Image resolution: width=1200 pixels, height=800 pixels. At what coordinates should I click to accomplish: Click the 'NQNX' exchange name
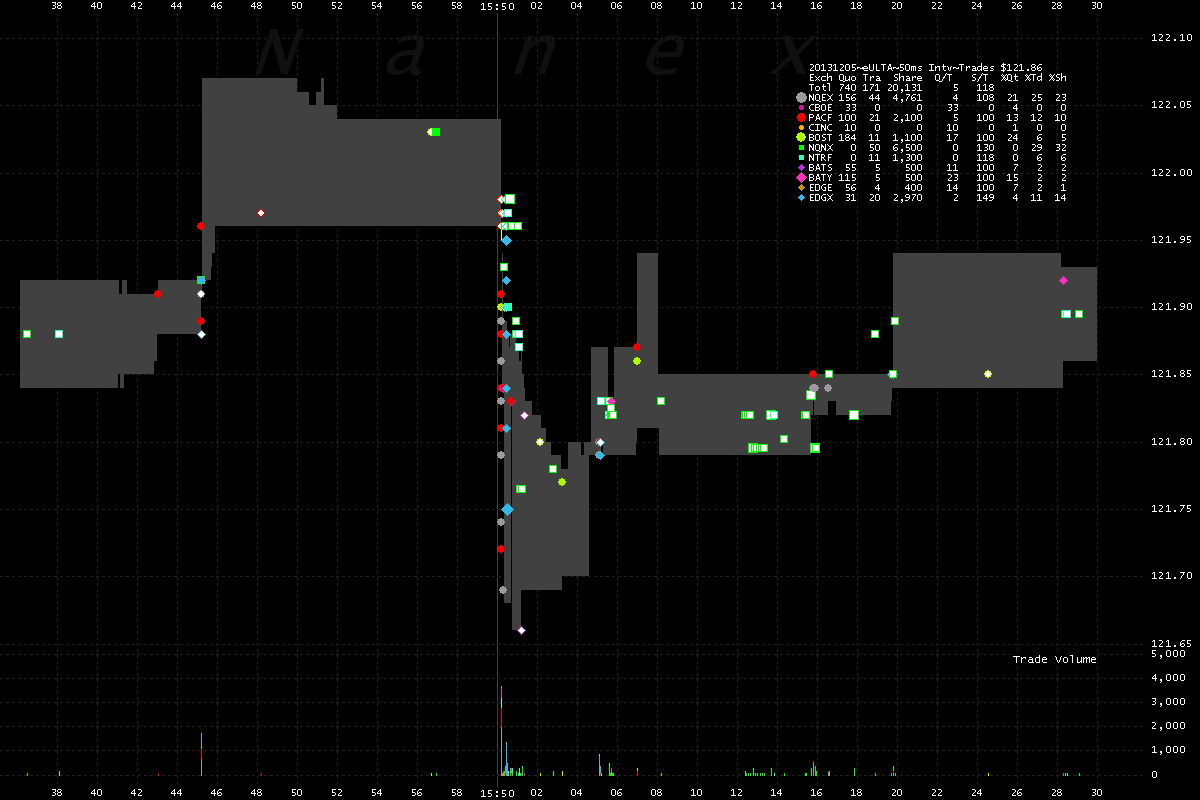820,148
